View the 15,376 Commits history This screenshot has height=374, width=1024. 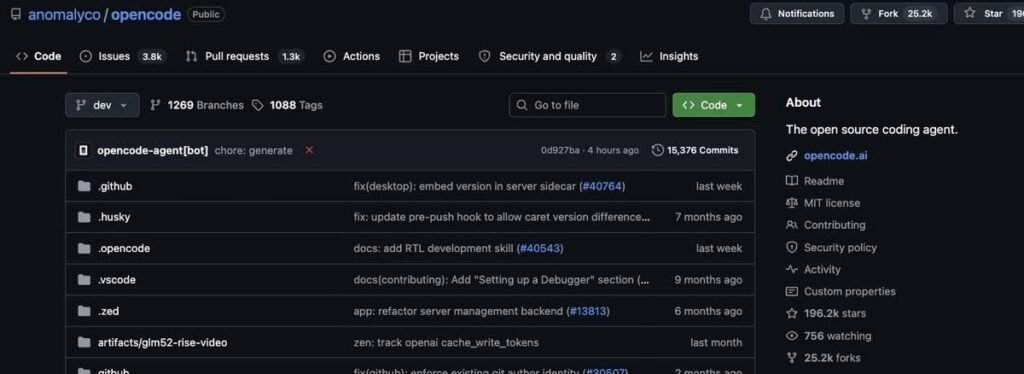click(696, 150)
